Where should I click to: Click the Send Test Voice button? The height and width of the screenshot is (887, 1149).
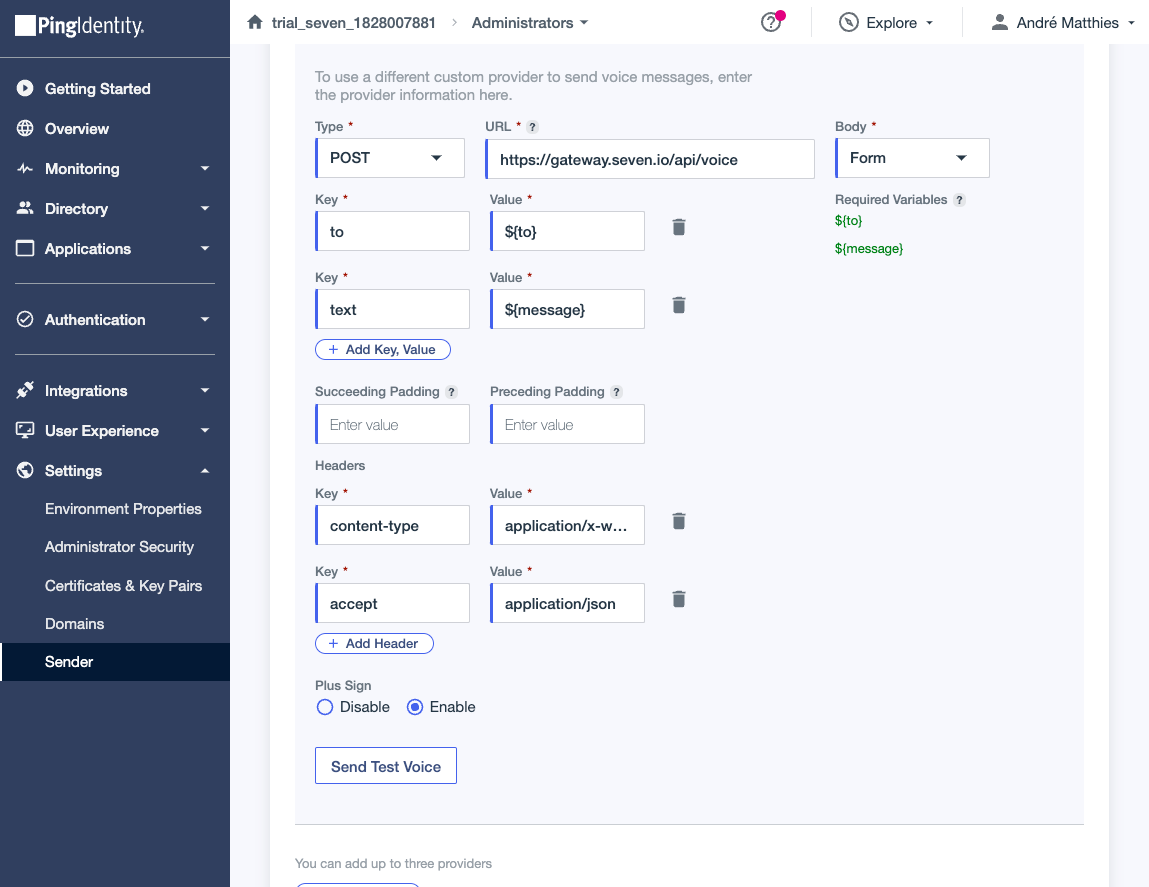coord(385,766)
